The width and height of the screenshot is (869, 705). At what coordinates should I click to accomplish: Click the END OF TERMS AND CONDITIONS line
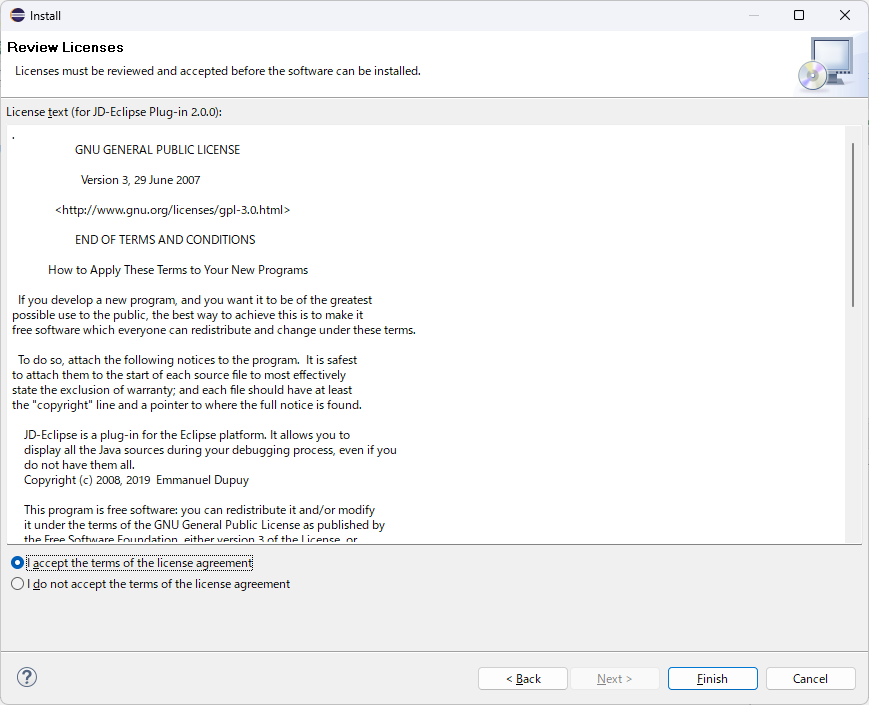tap(165, 239)
